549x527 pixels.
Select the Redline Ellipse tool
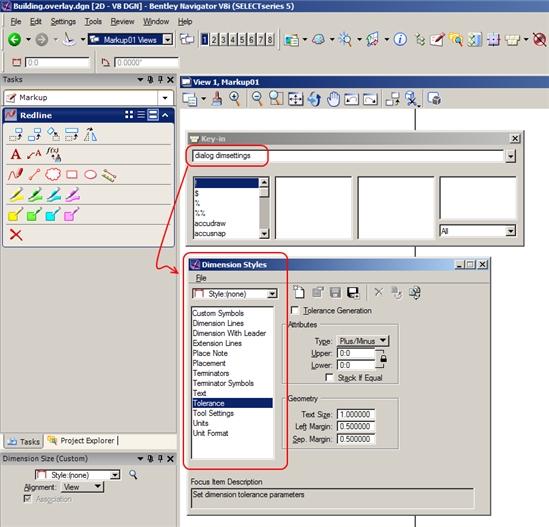click(90, 174)
